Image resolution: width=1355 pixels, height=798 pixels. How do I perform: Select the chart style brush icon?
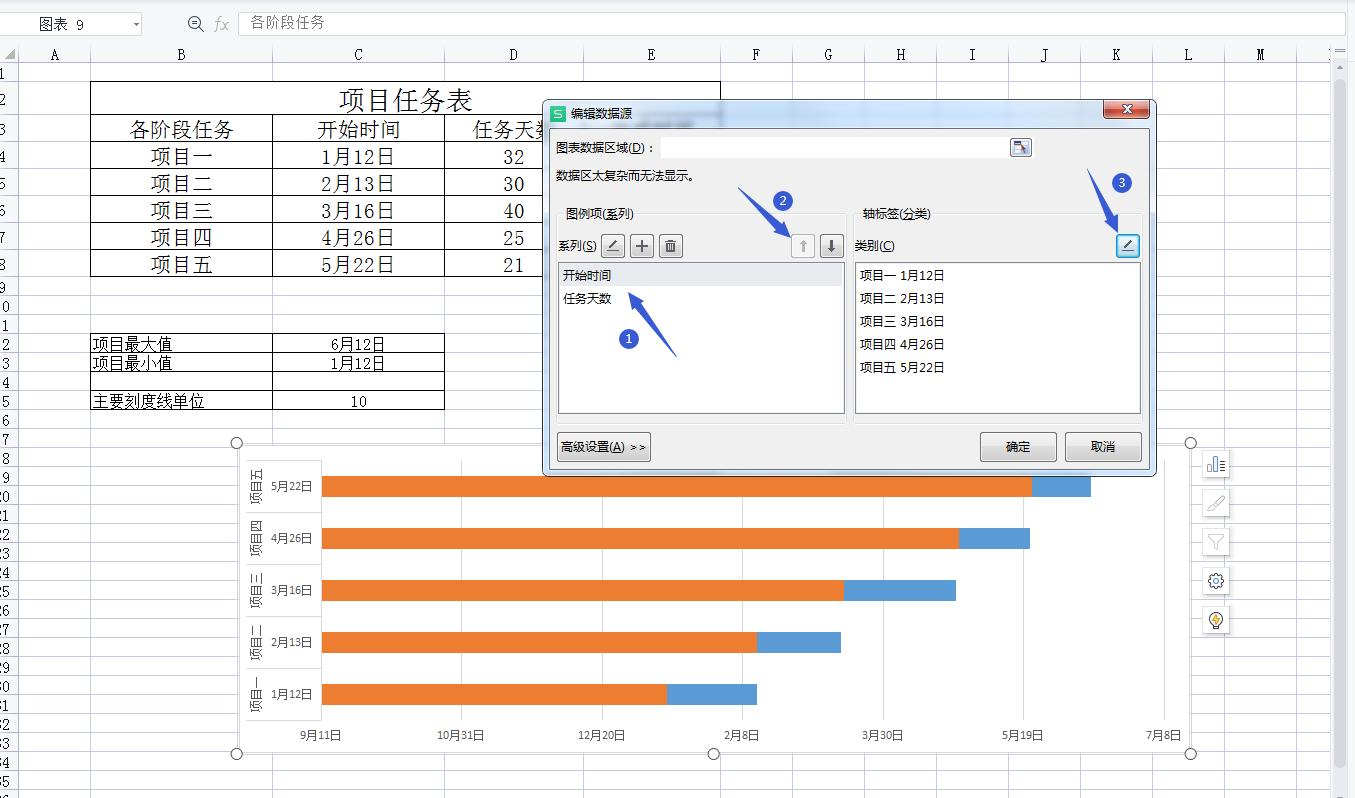pyautogui.click(x=1215, y=503)
